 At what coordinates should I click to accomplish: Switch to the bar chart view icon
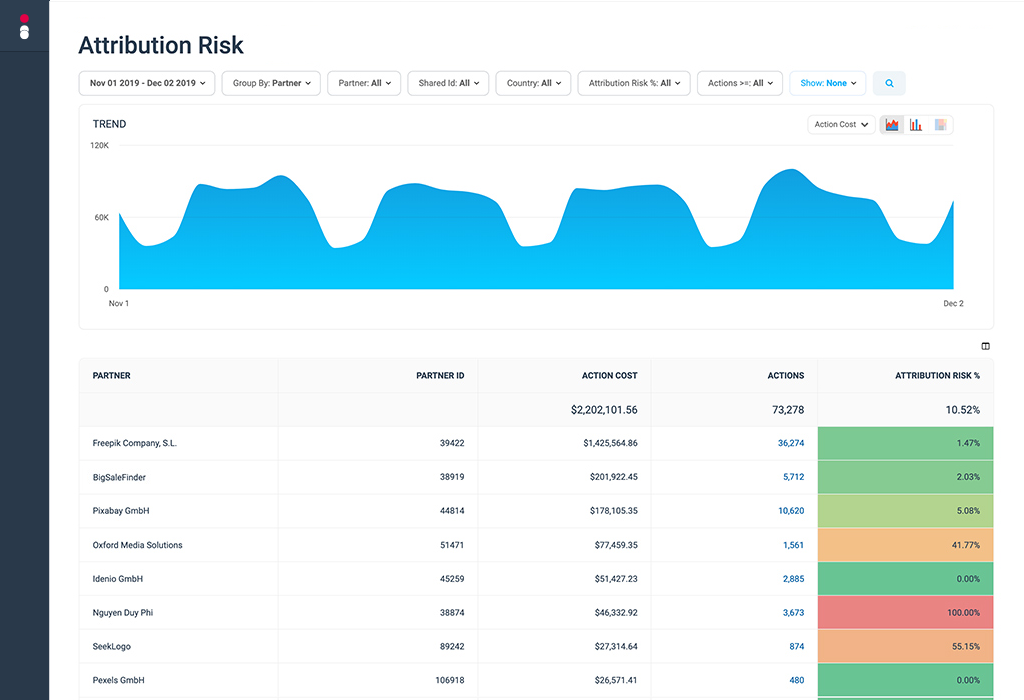click(916, 123)
